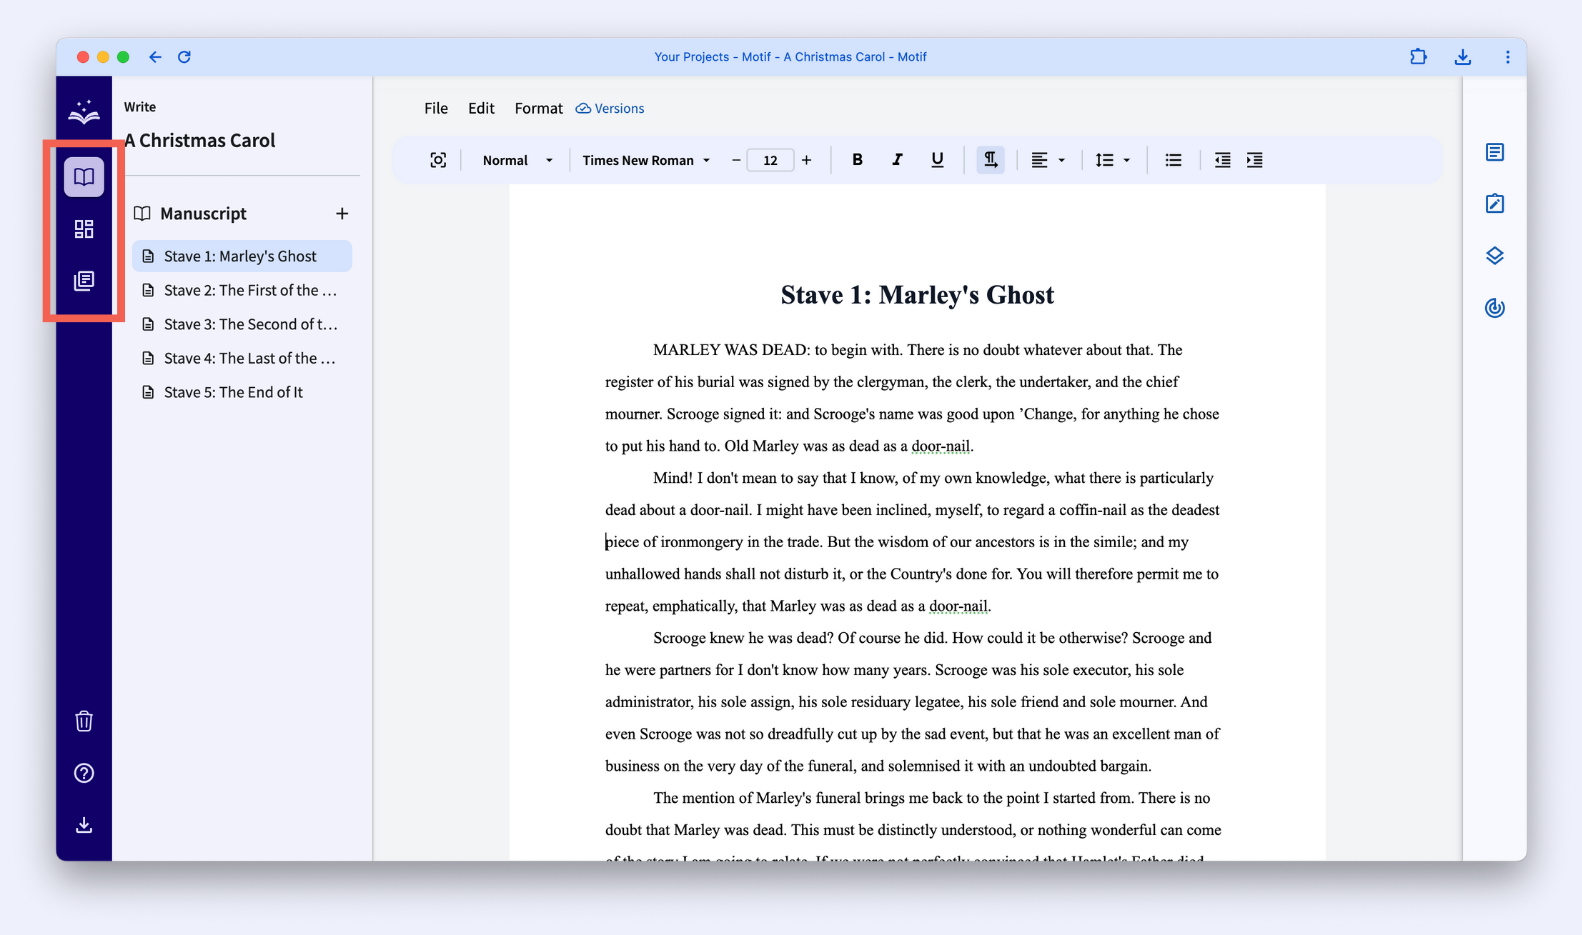Toggle bold formatting
The image size is (1582, 935).
click(x=857, y=160)
